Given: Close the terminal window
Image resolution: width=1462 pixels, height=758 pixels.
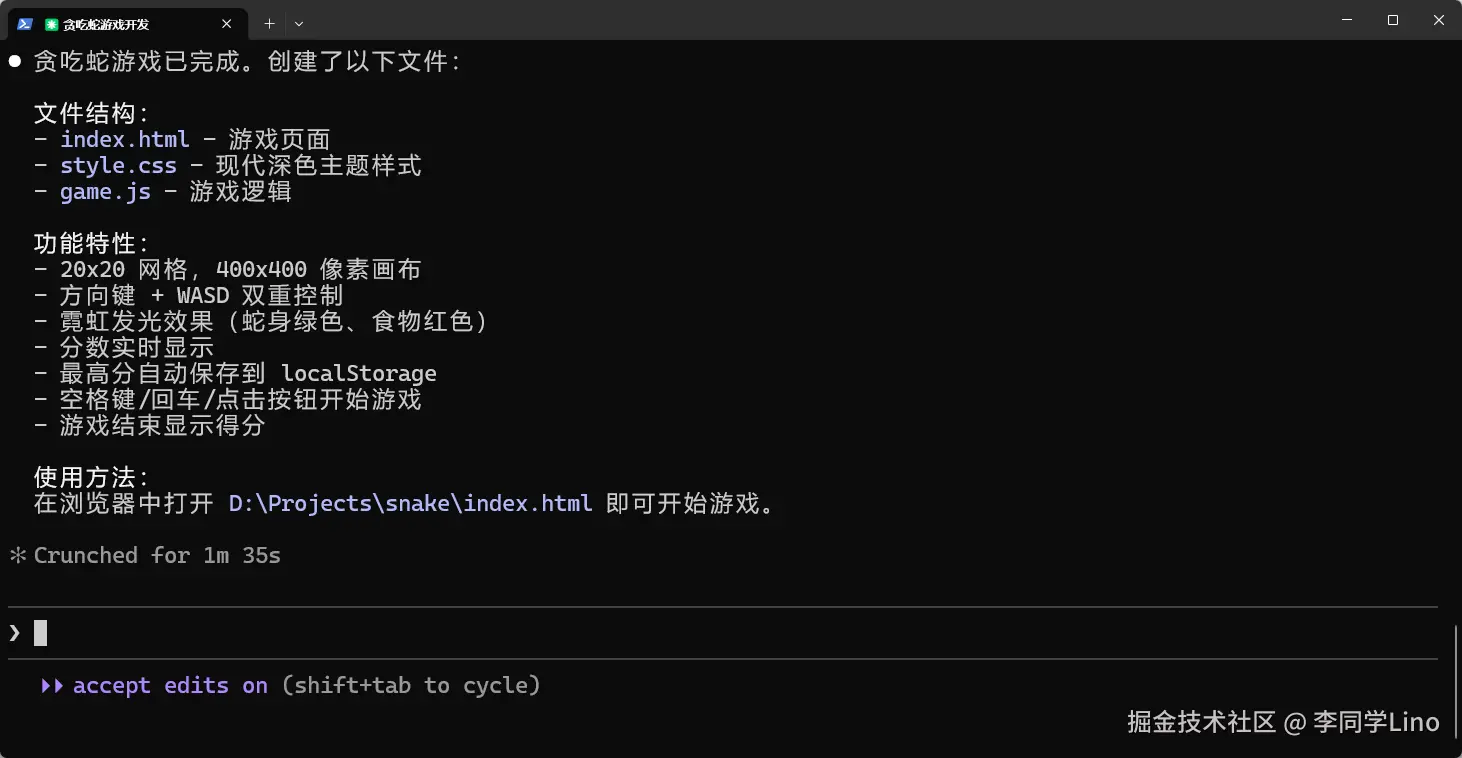Looking at the screenshot, I should pyautogui.click(x=1439, y=20).
